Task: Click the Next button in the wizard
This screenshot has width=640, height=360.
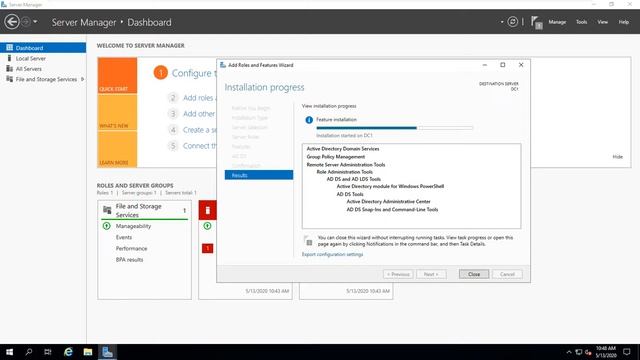Action: 431,274
